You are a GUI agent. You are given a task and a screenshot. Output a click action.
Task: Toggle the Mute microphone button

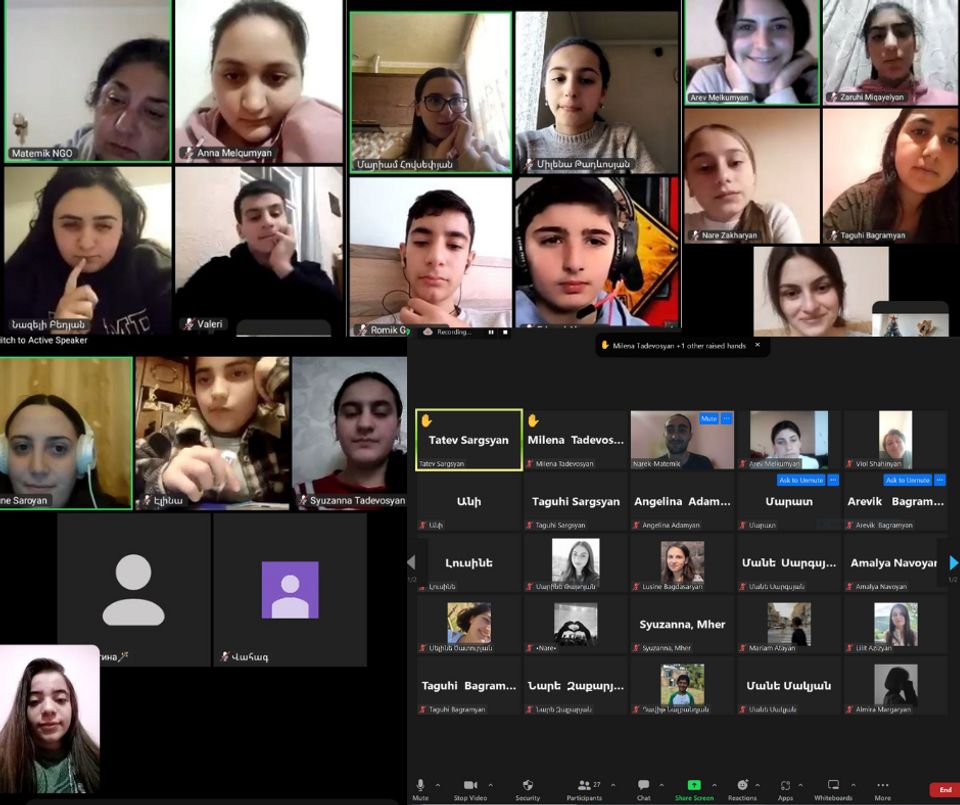[x=420, y=786]
